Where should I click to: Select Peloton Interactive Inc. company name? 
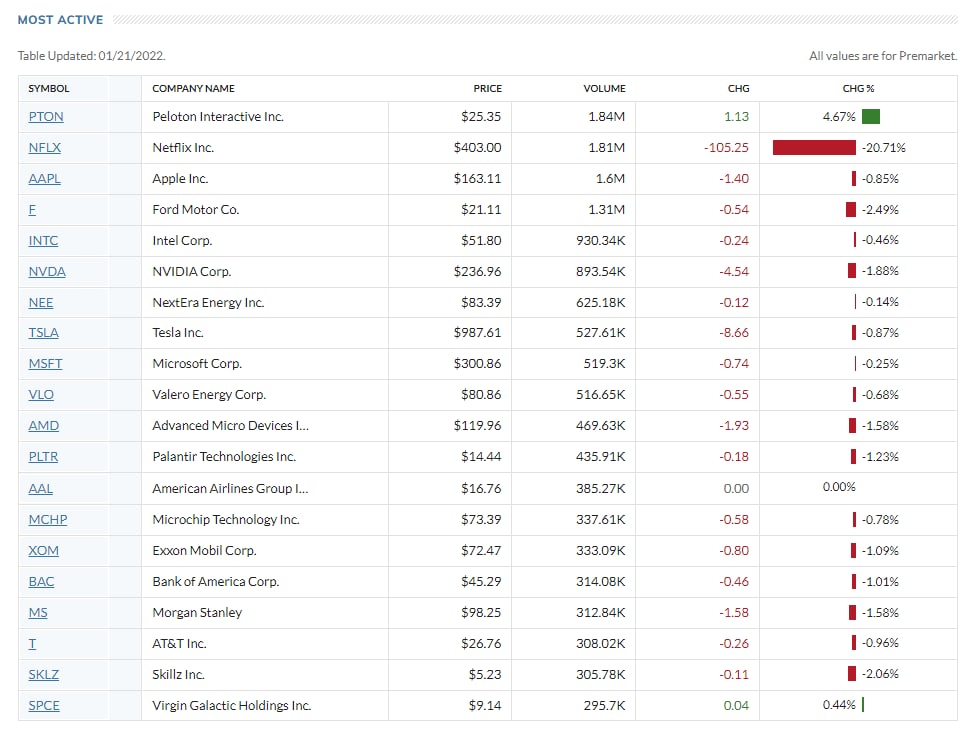click(218, 117)
